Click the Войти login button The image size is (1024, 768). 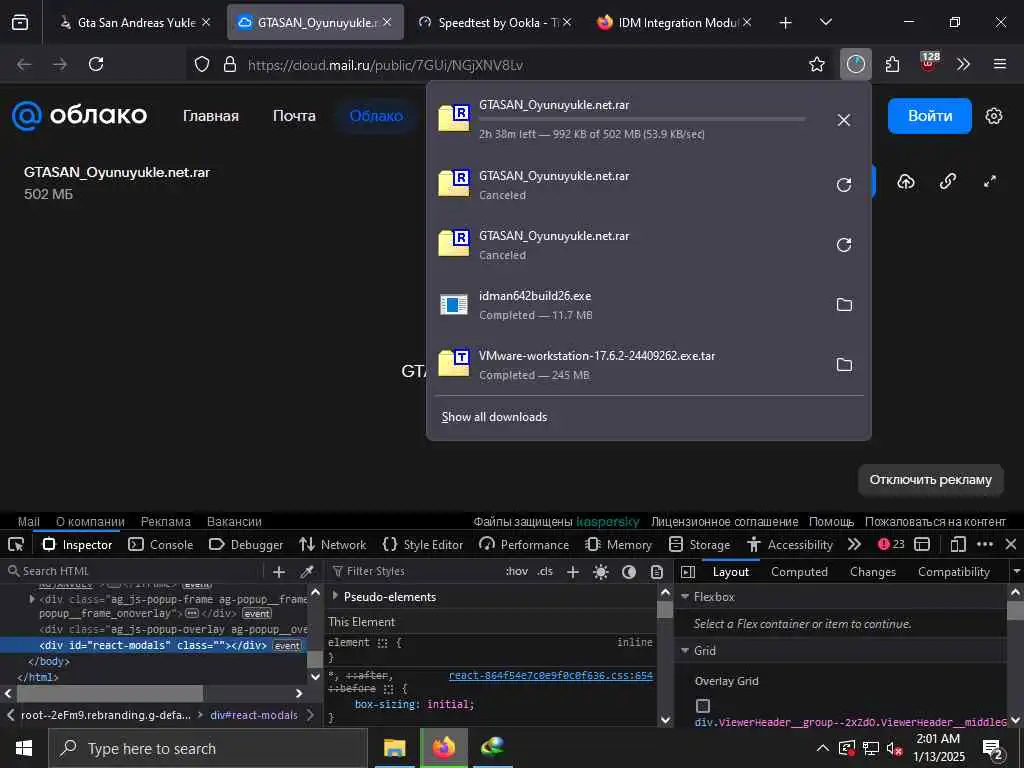click(929, 116)
